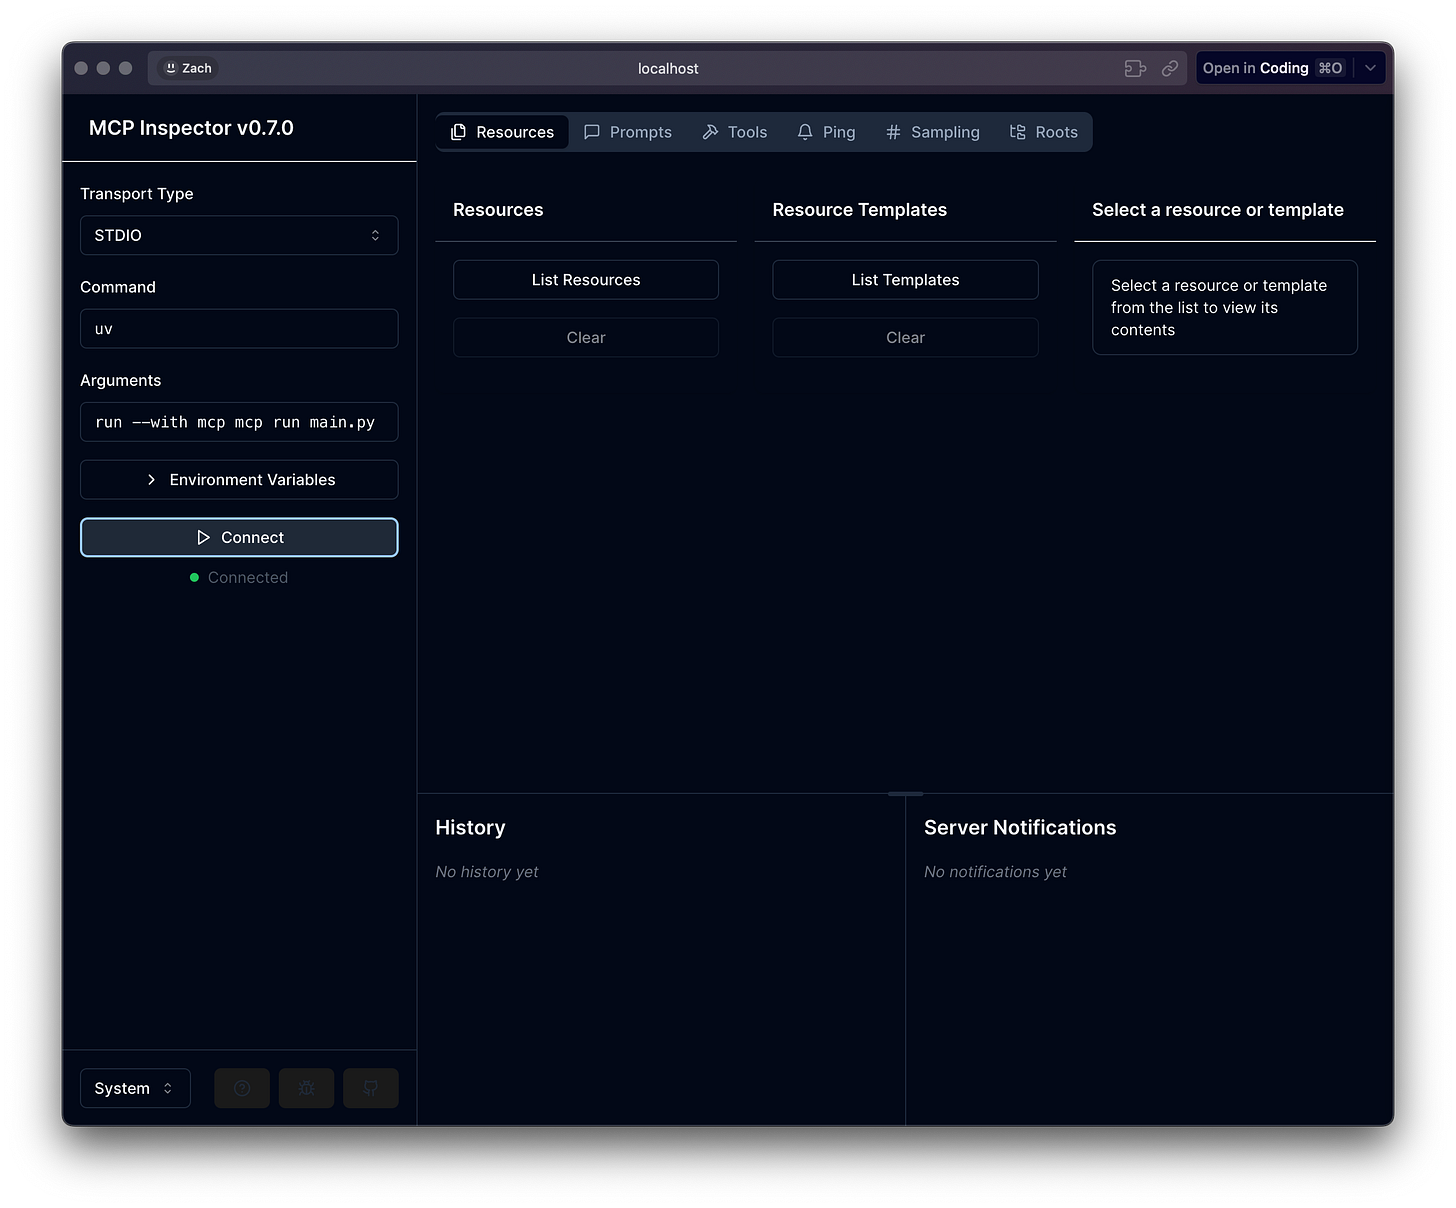Switch to the Sampling tab
The height and width of the screenshot is (1208, 1456).
coord(933,132)
